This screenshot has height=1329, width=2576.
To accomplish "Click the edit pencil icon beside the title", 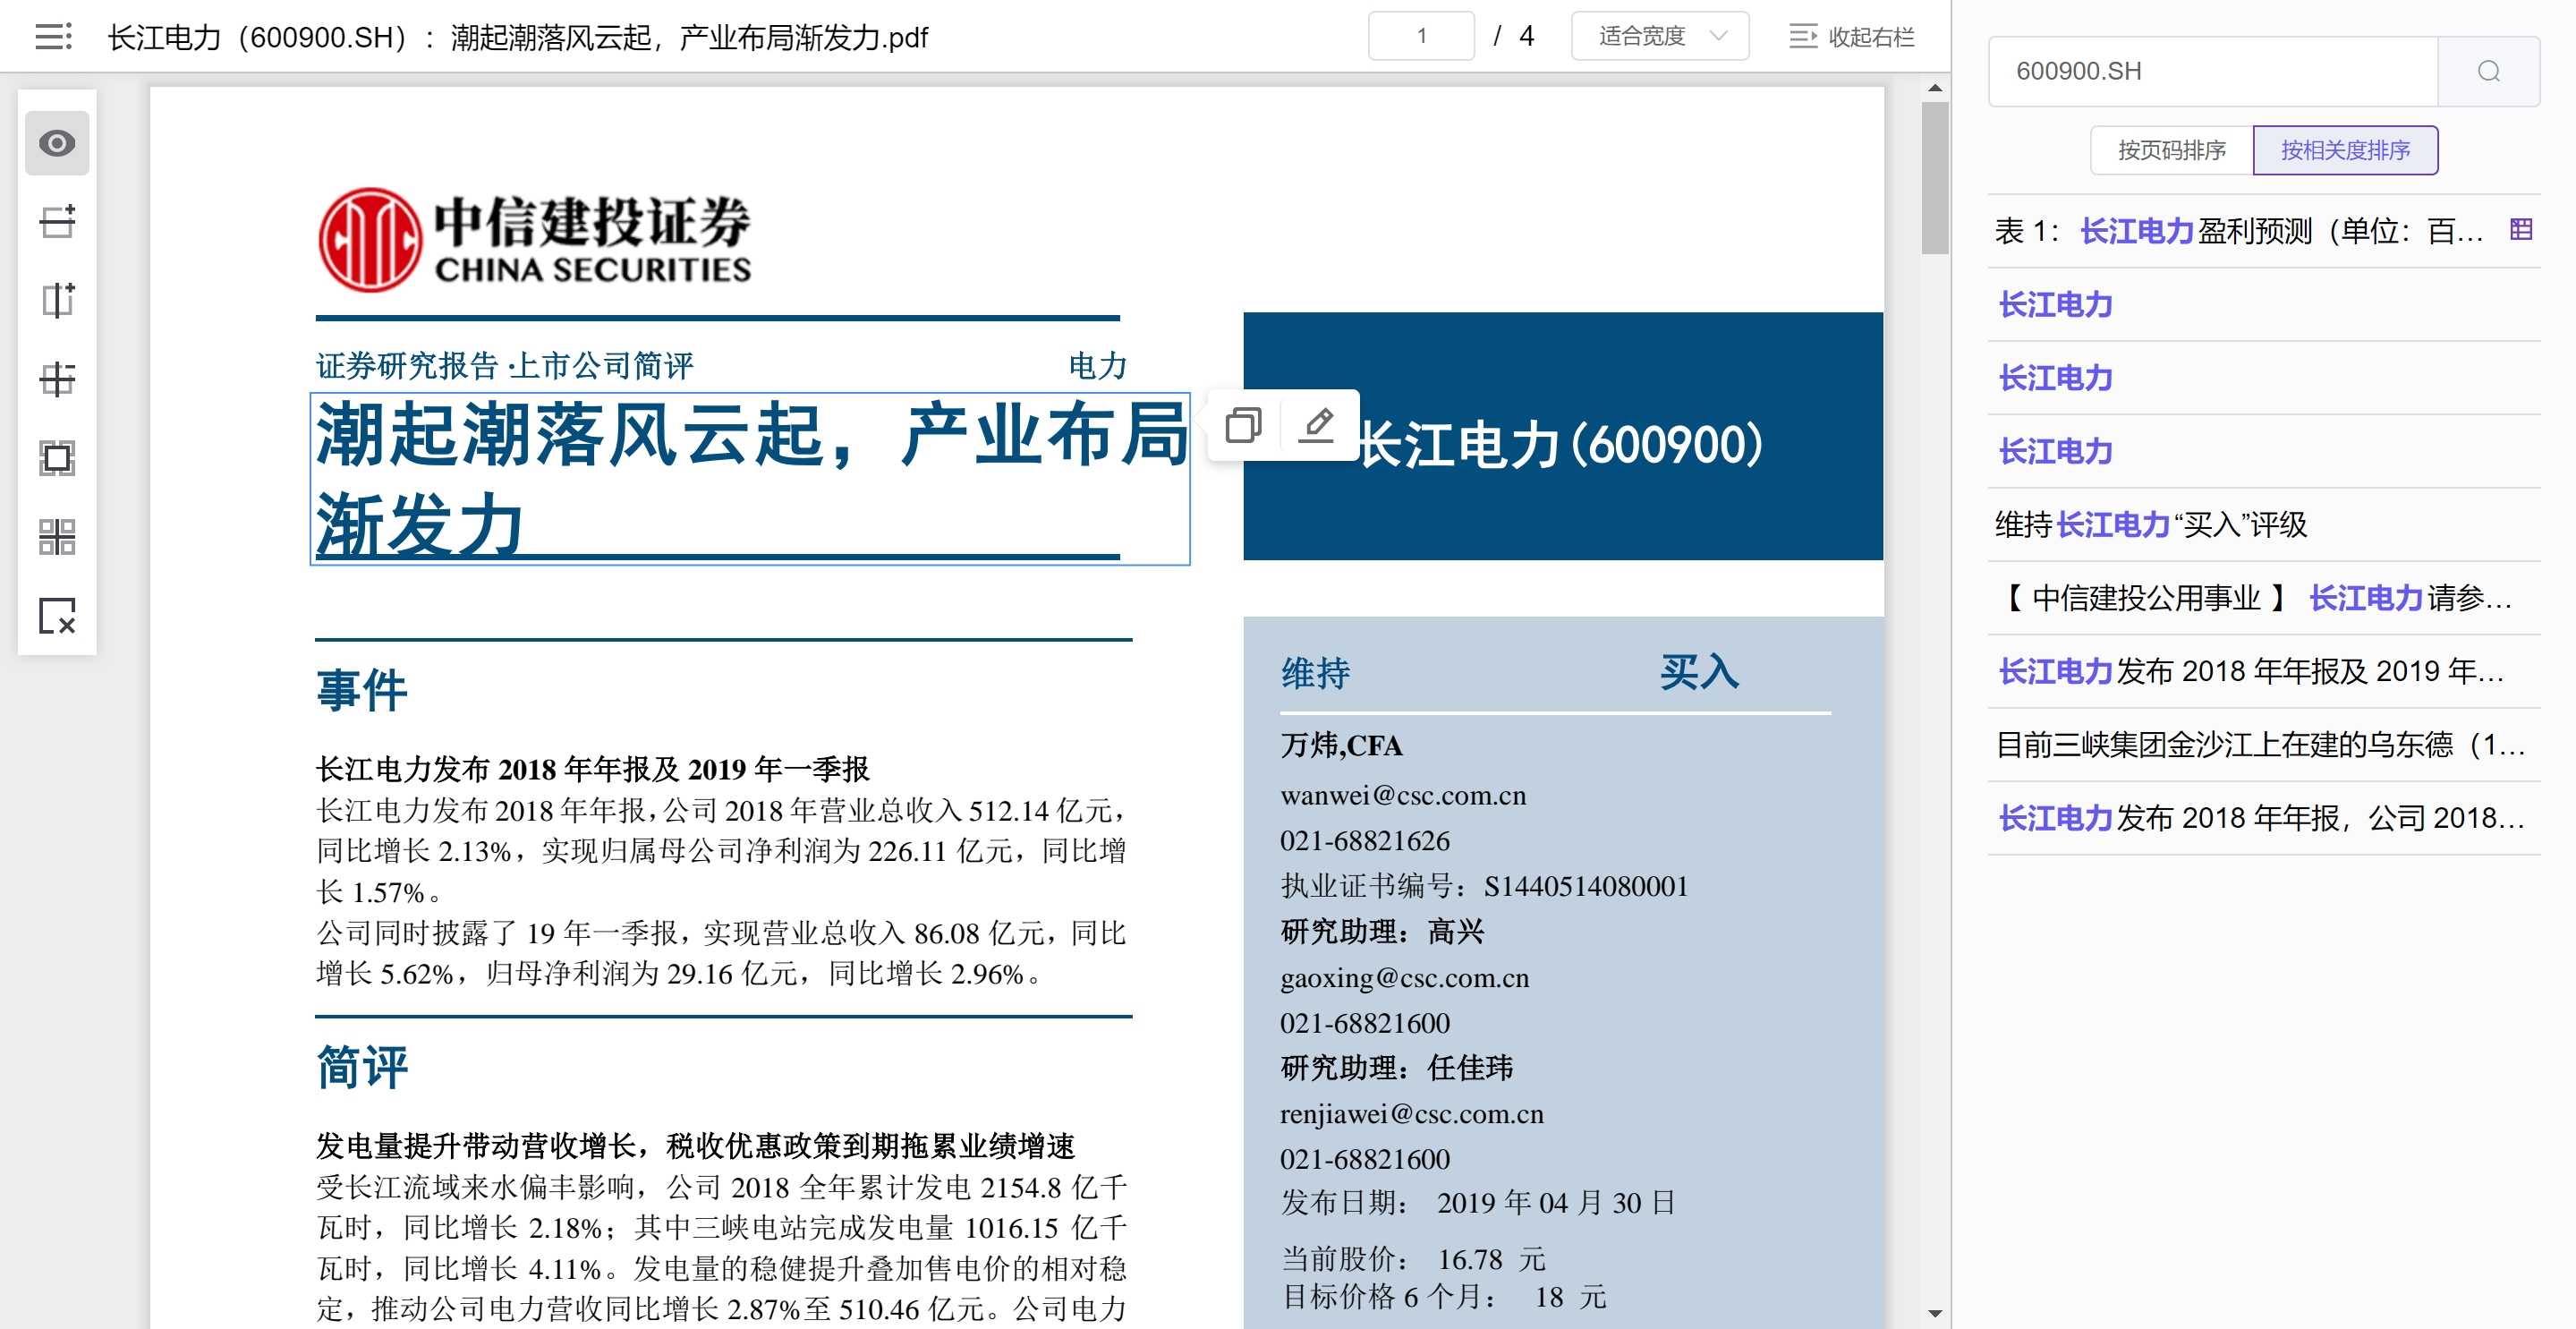I will [1317, 425].
